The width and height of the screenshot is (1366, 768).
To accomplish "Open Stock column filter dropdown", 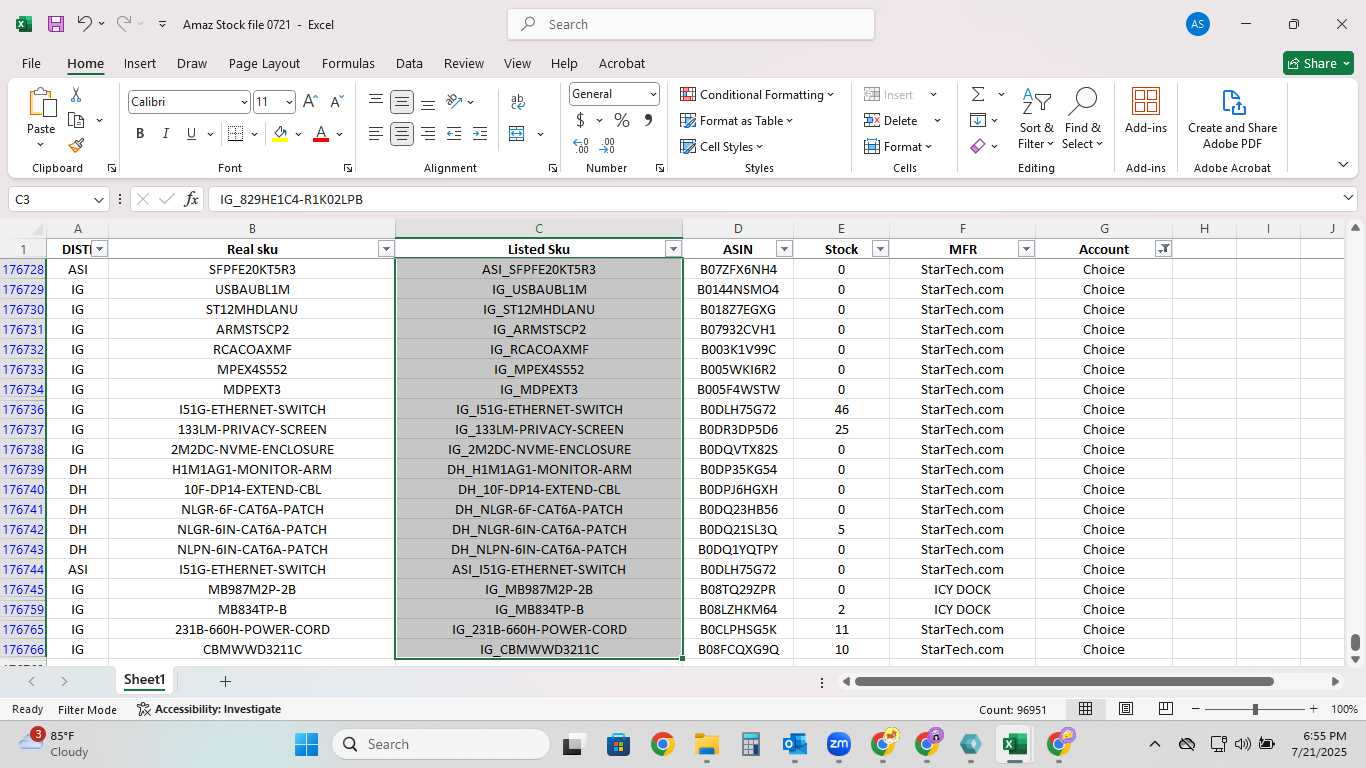I will [x=880, y=249].
